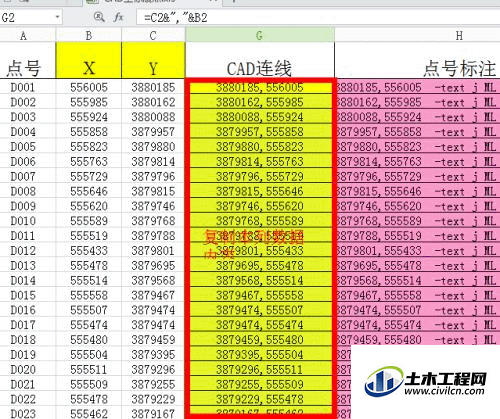Select cell D001
Screen dimensions: 500x419
(28, 87)
